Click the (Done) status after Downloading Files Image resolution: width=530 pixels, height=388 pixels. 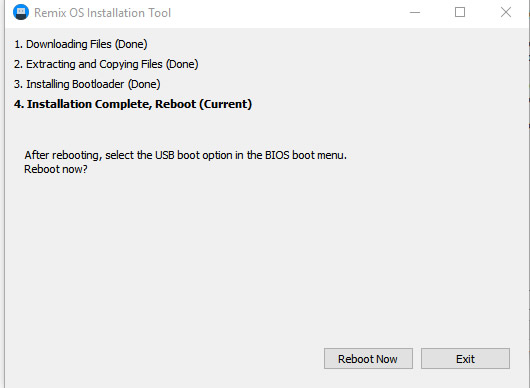click(x=131, y=44)
